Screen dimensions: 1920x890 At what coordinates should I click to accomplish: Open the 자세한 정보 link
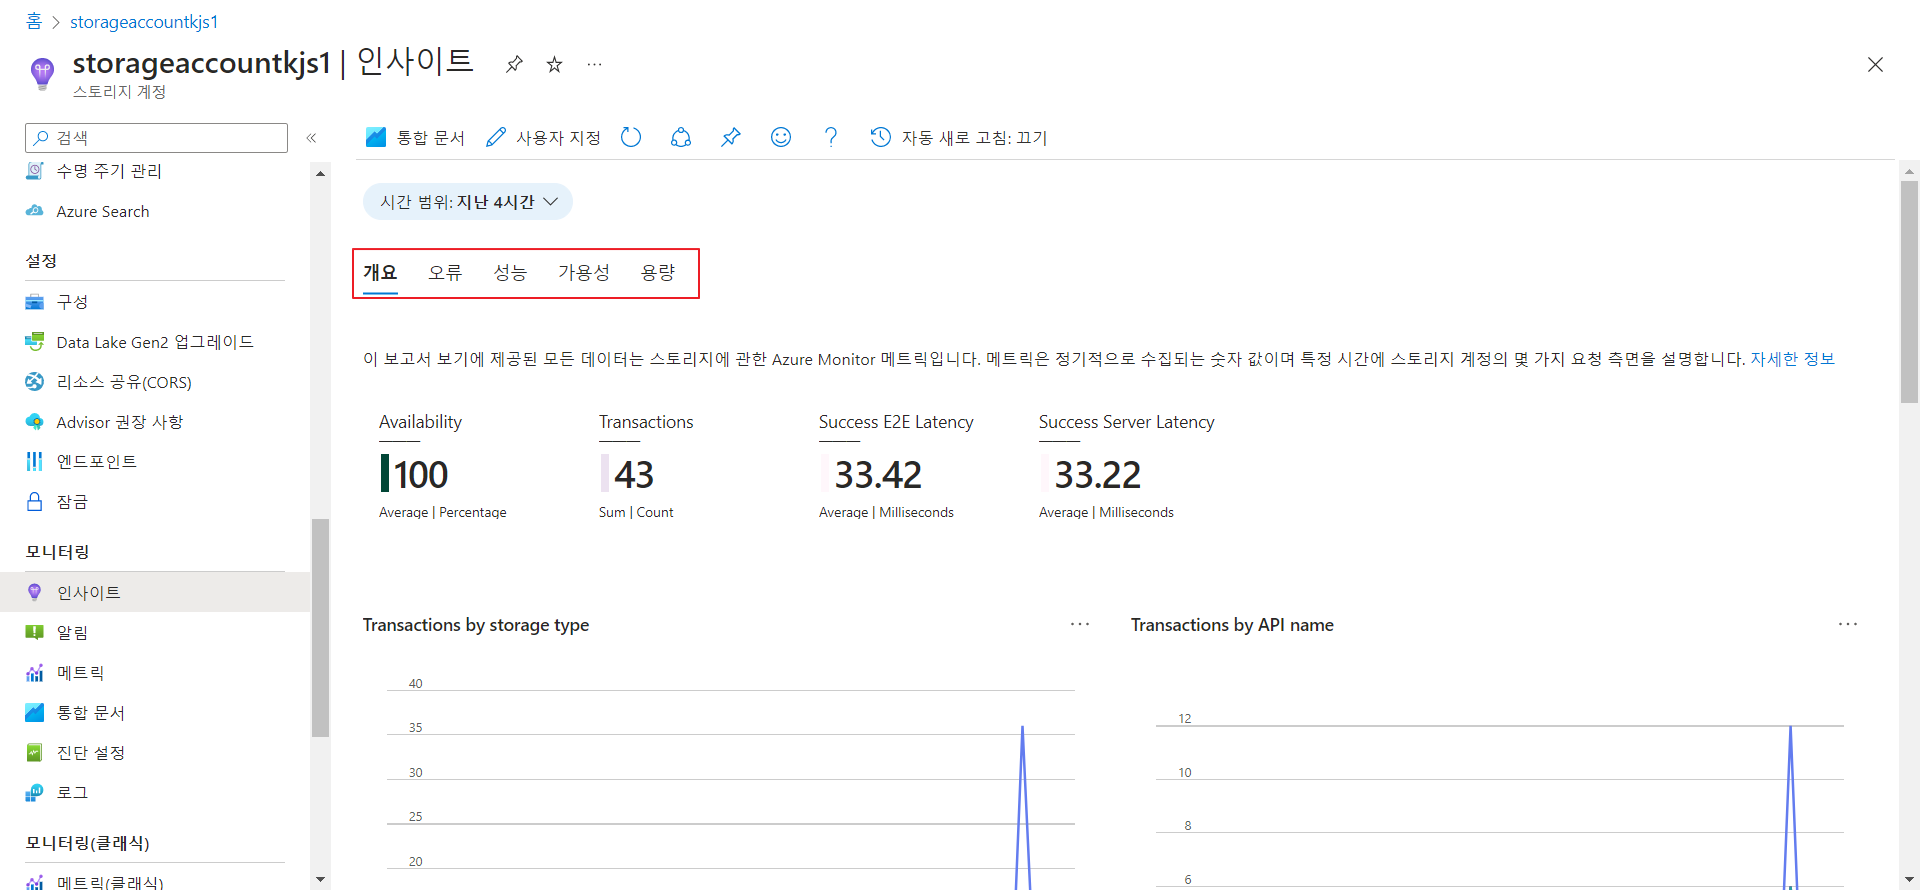pyautogui.click(x=1792, y=359)
